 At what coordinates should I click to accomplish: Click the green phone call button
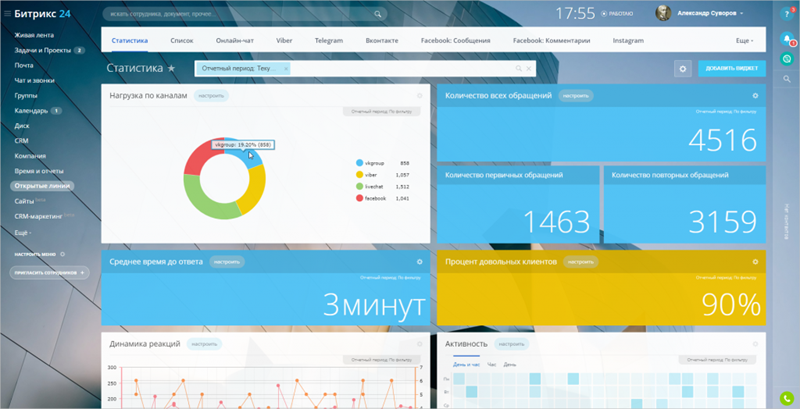pyautogui.click(x=787, y=398)
